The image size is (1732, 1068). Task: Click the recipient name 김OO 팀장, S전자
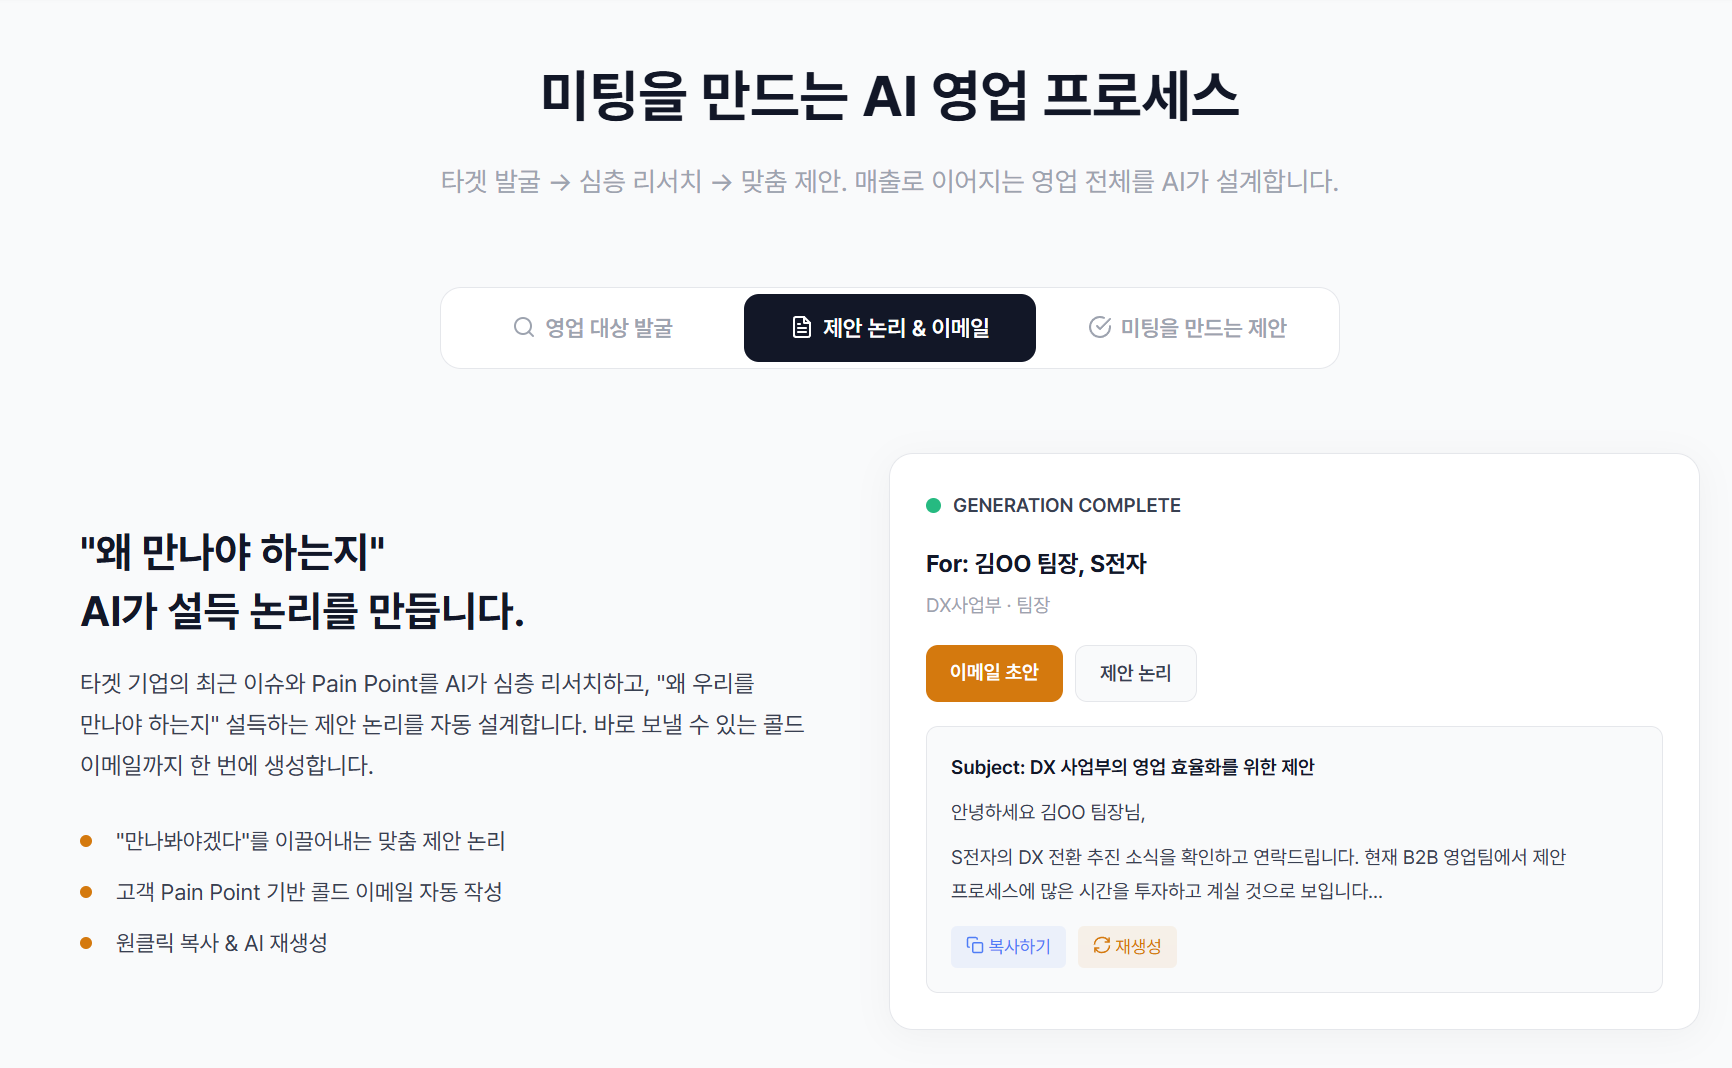[x=1036, y=563]
